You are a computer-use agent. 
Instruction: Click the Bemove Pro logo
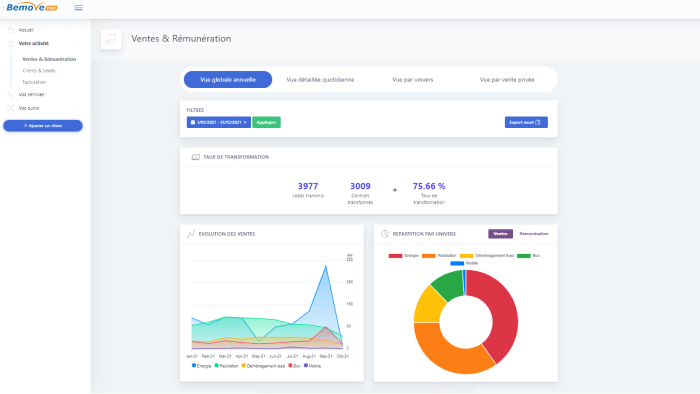[x=32, y=7]
